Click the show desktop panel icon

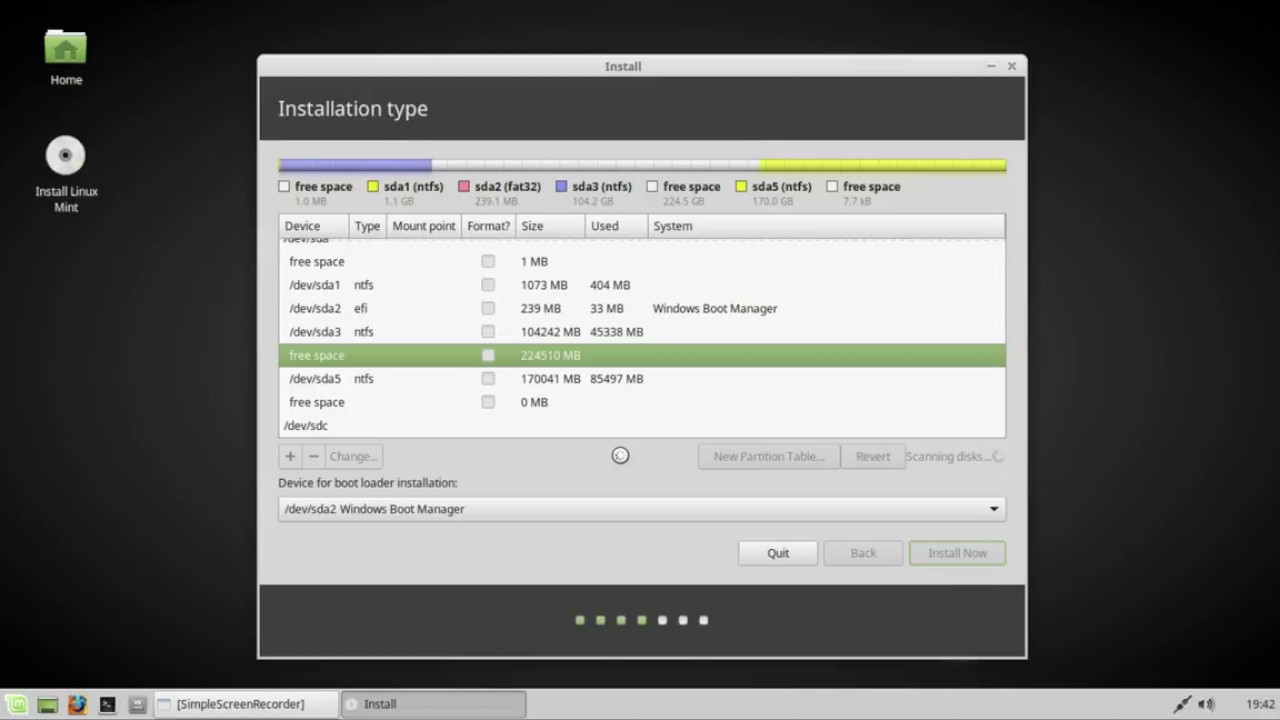point(47,704)
